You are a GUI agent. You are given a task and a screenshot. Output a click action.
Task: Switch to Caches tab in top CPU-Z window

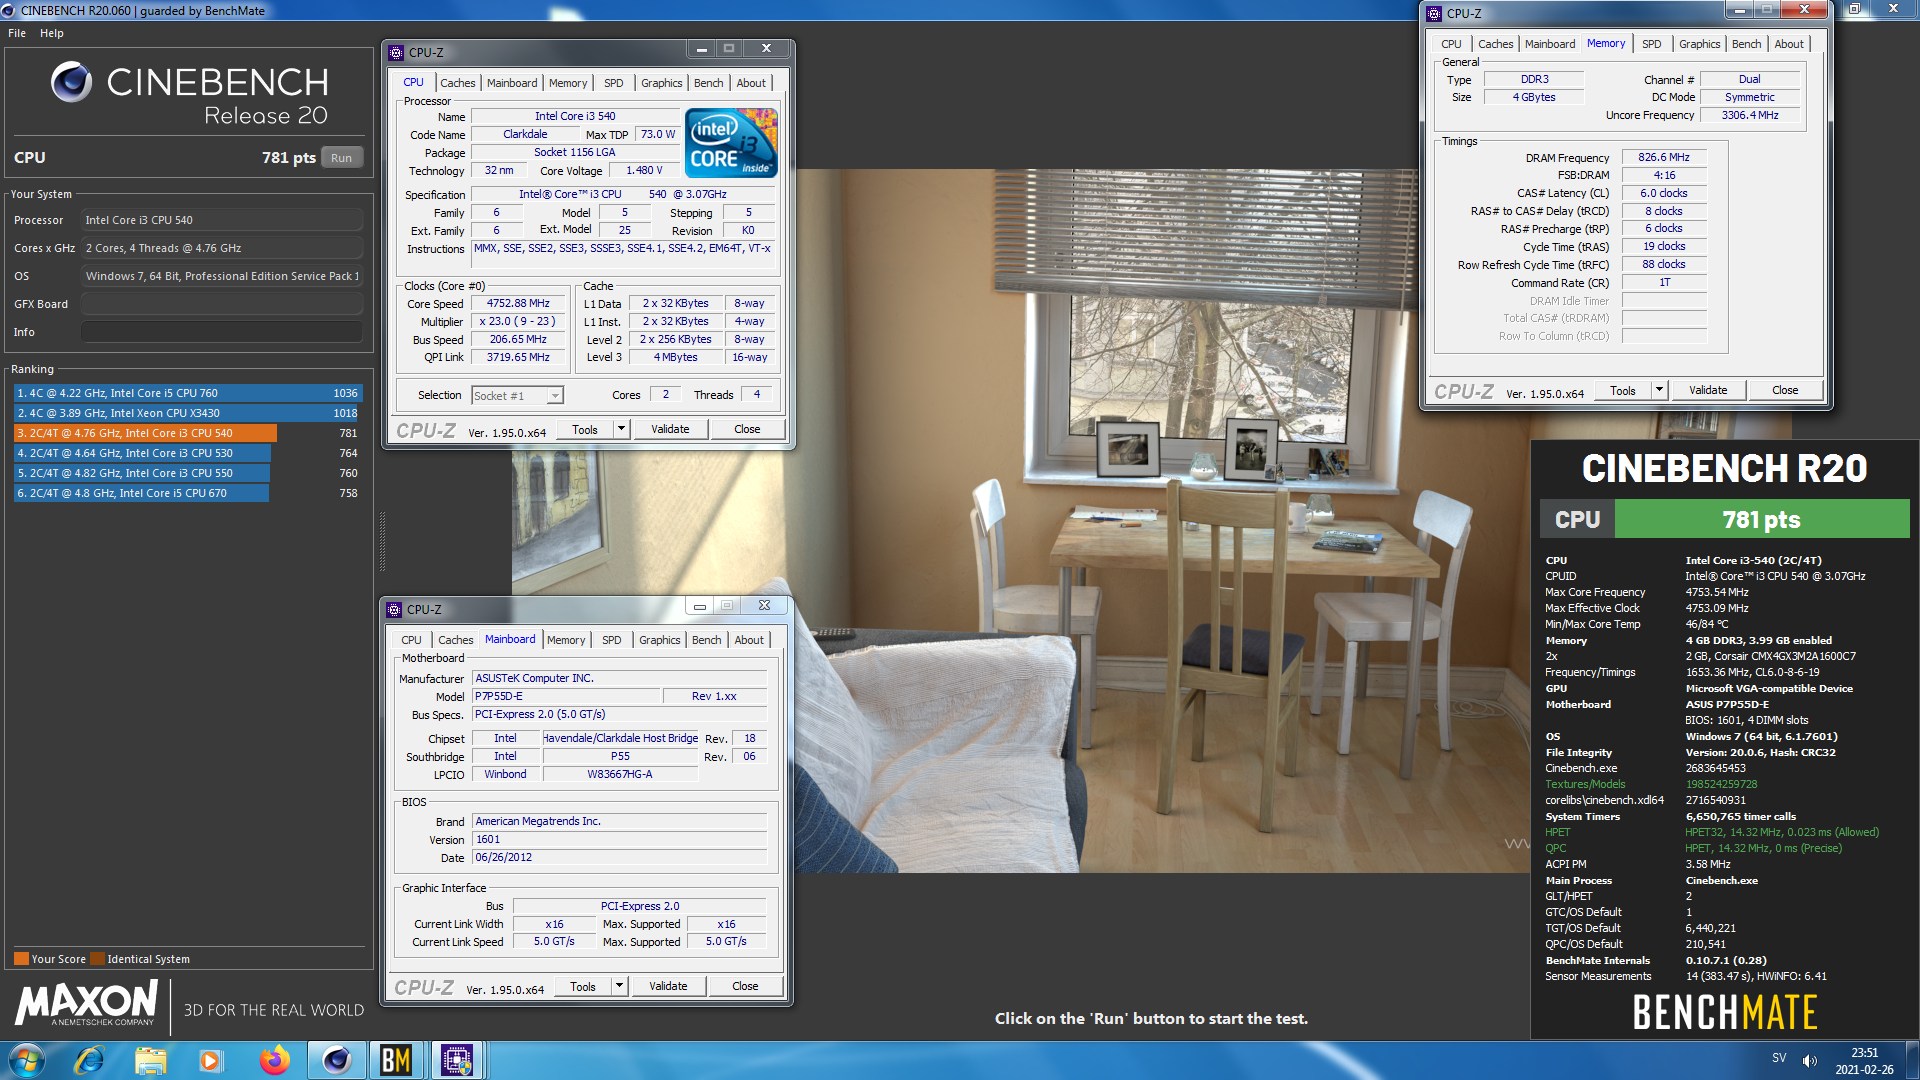tap(457, 83)
